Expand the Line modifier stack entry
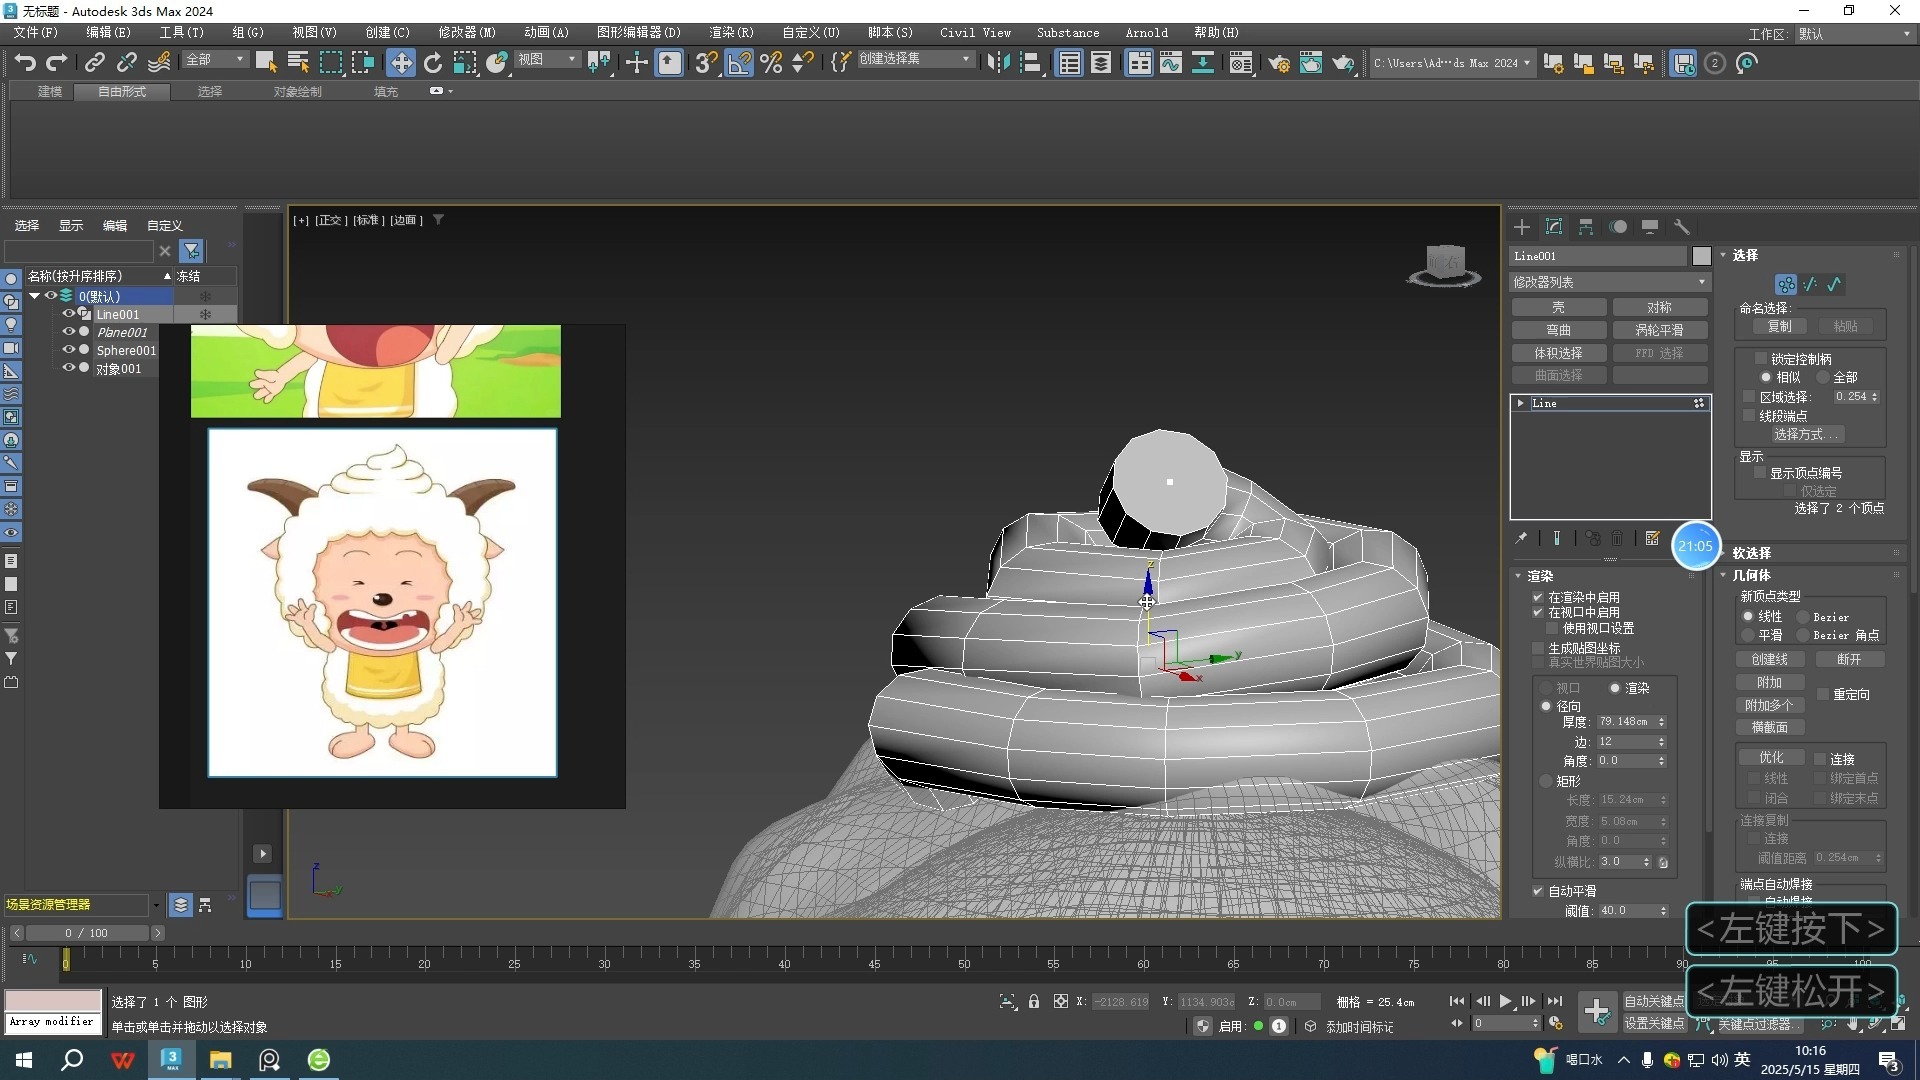The image size is (1920, 1080). pos(1521,403)
